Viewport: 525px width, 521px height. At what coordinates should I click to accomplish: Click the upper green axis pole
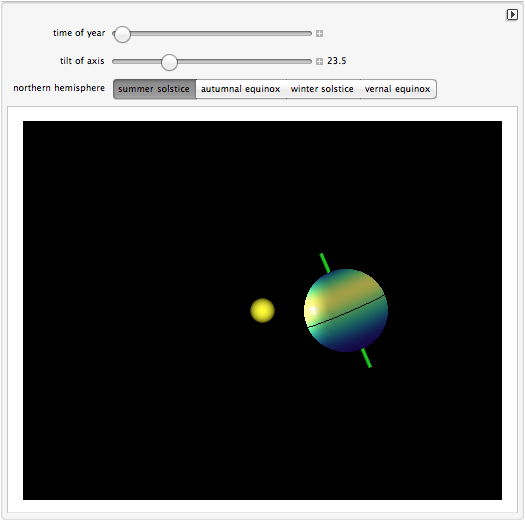point(325,263)
